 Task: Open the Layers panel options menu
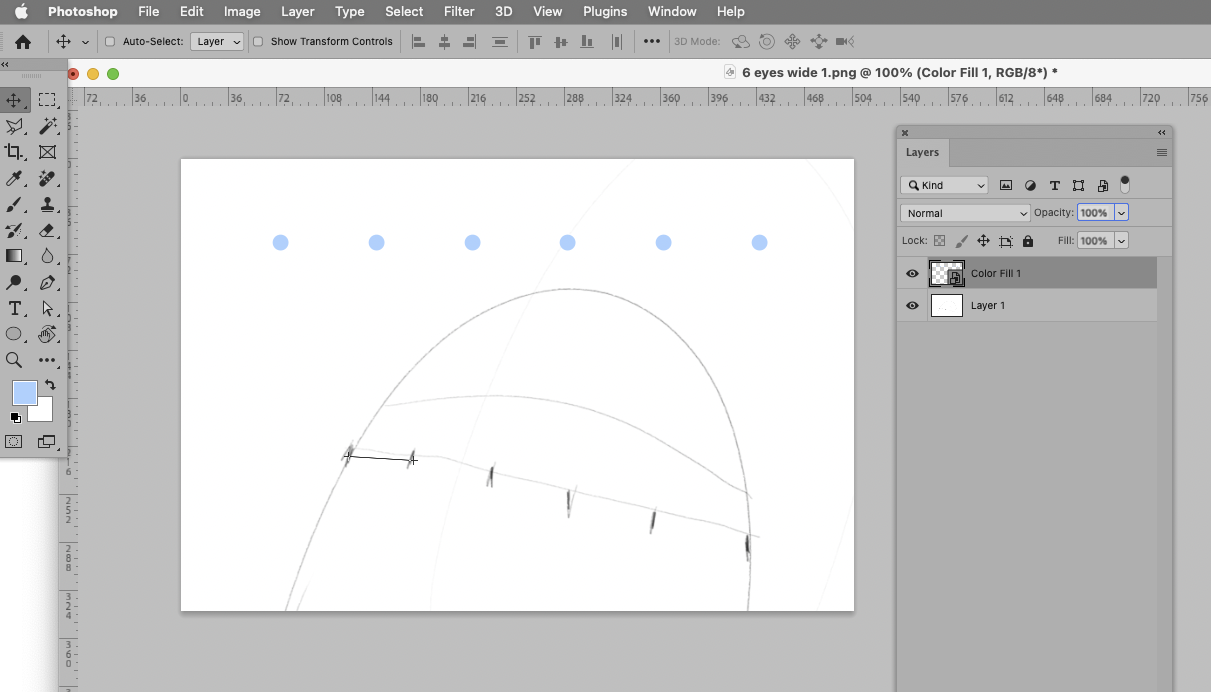pos(1161,152)
